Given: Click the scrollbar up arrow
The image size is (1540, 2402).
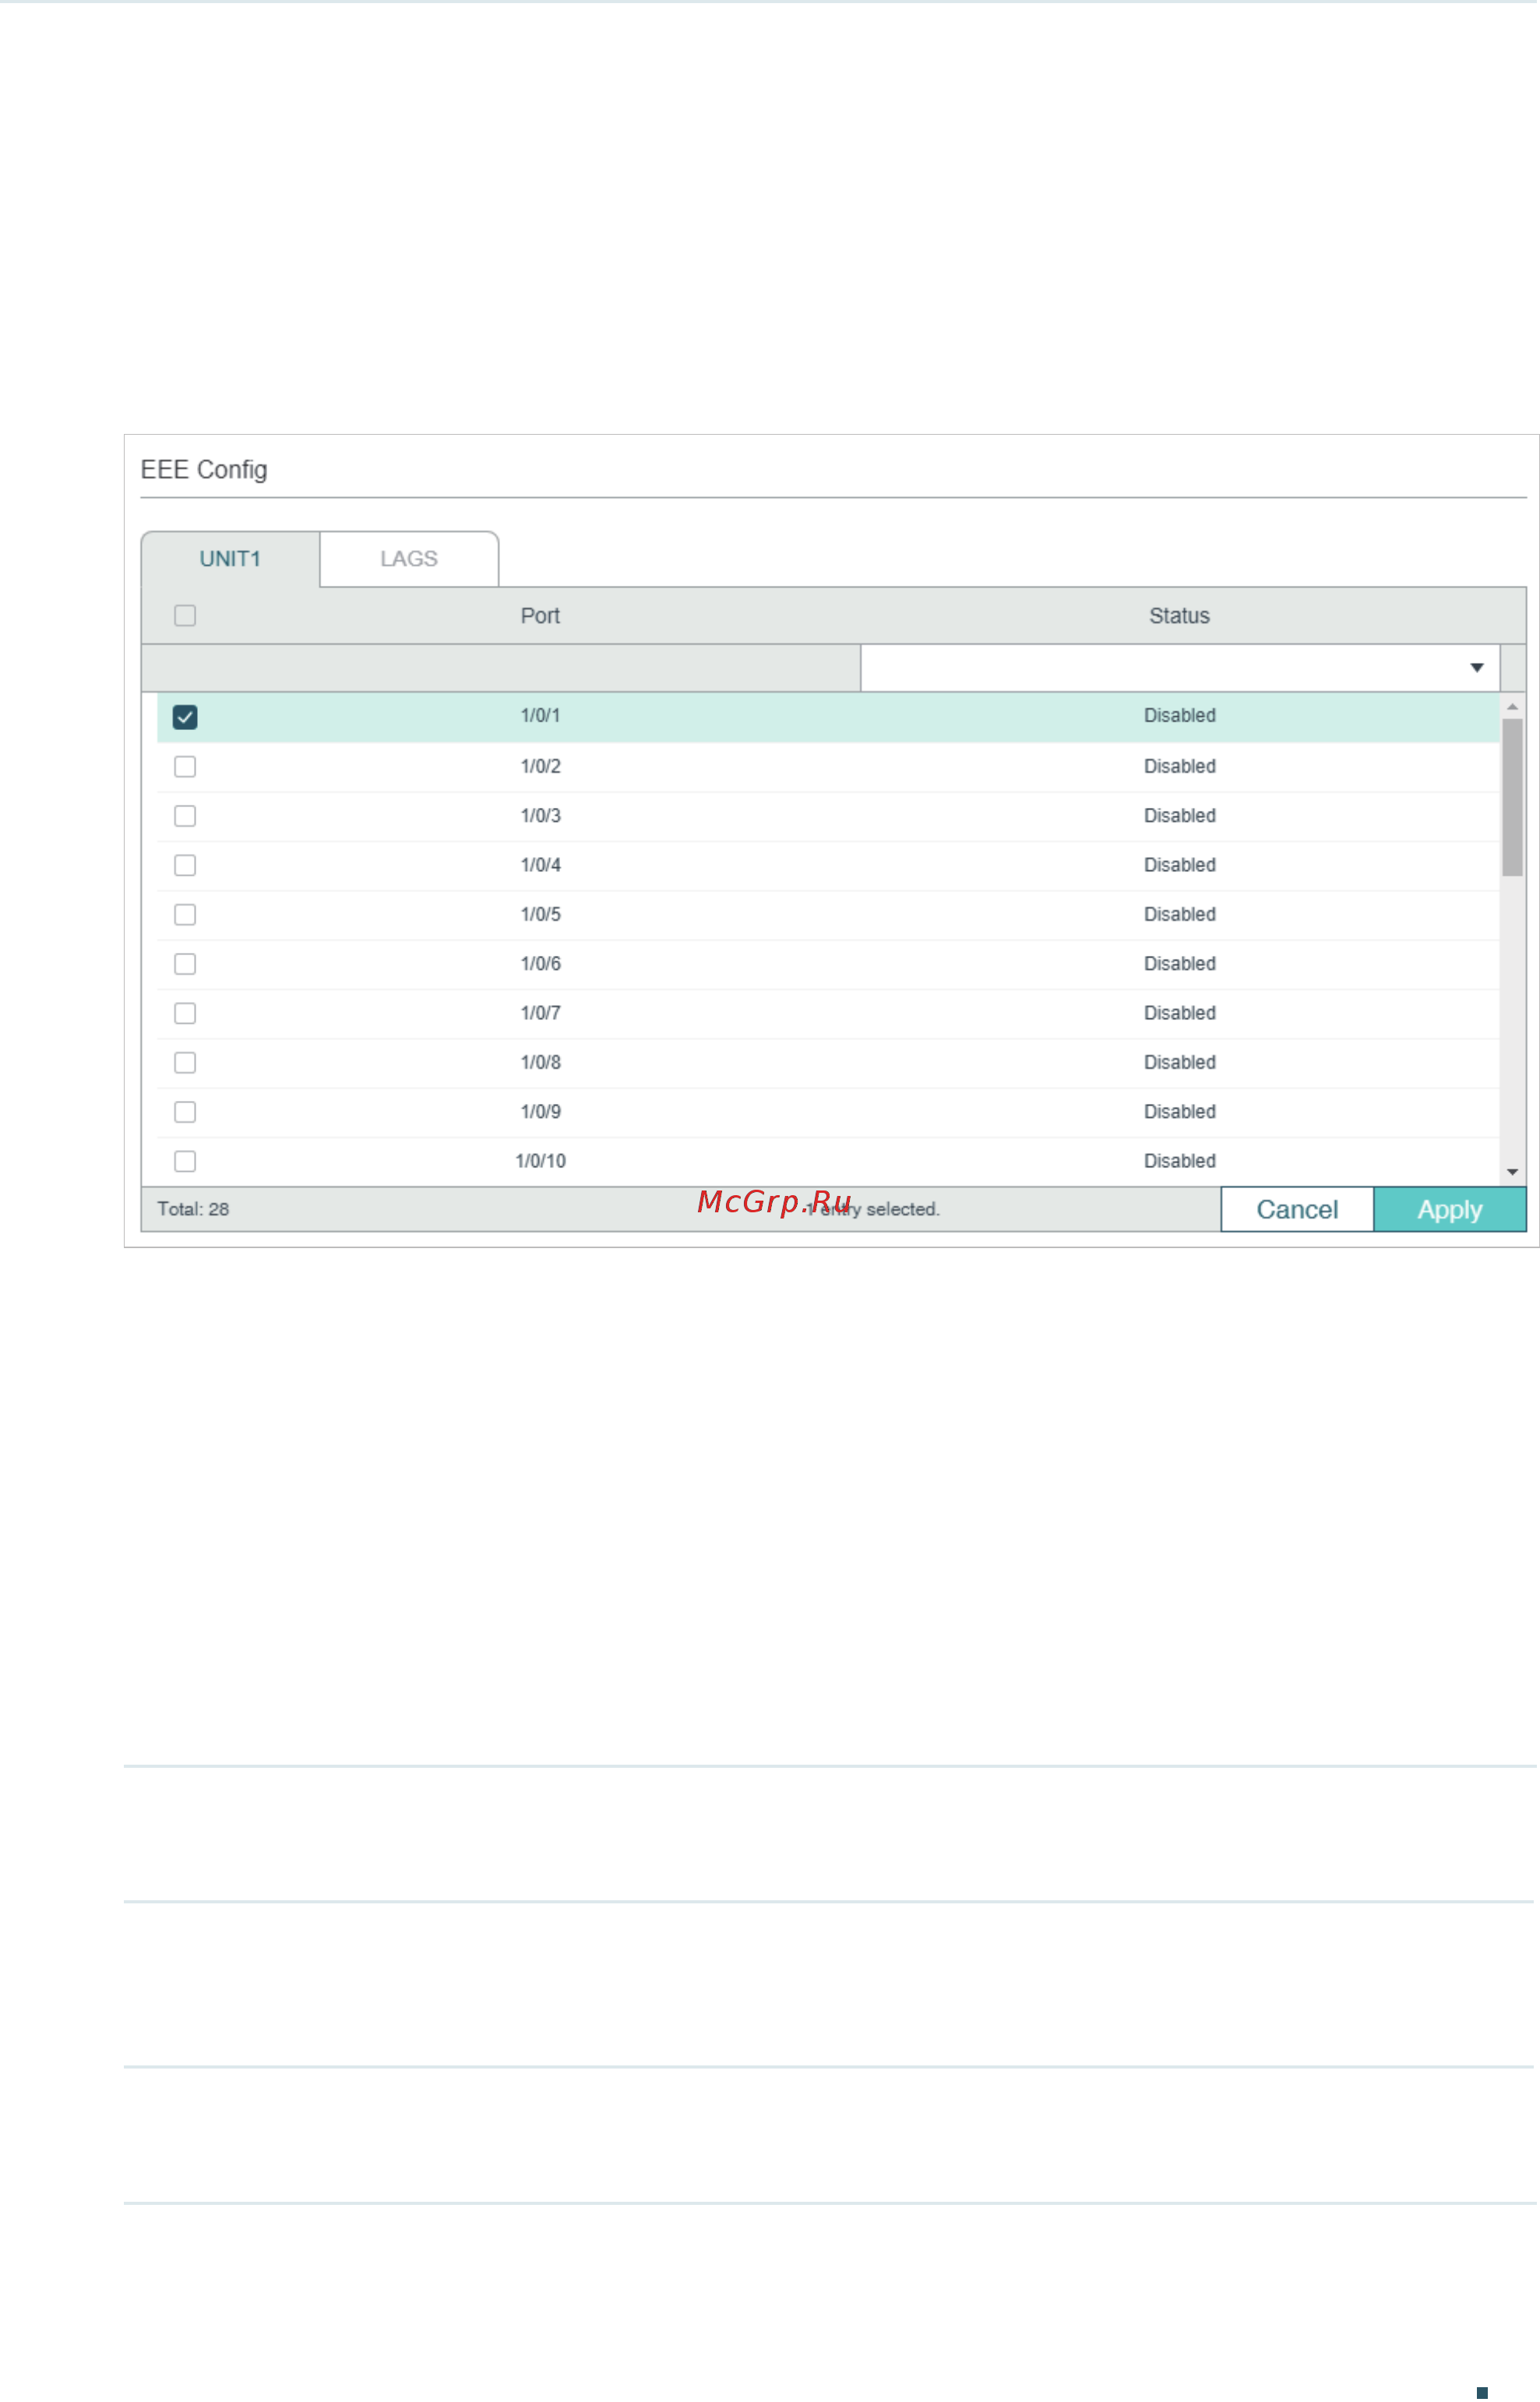Looking at the screenshot, I should tap(1512, 707).
